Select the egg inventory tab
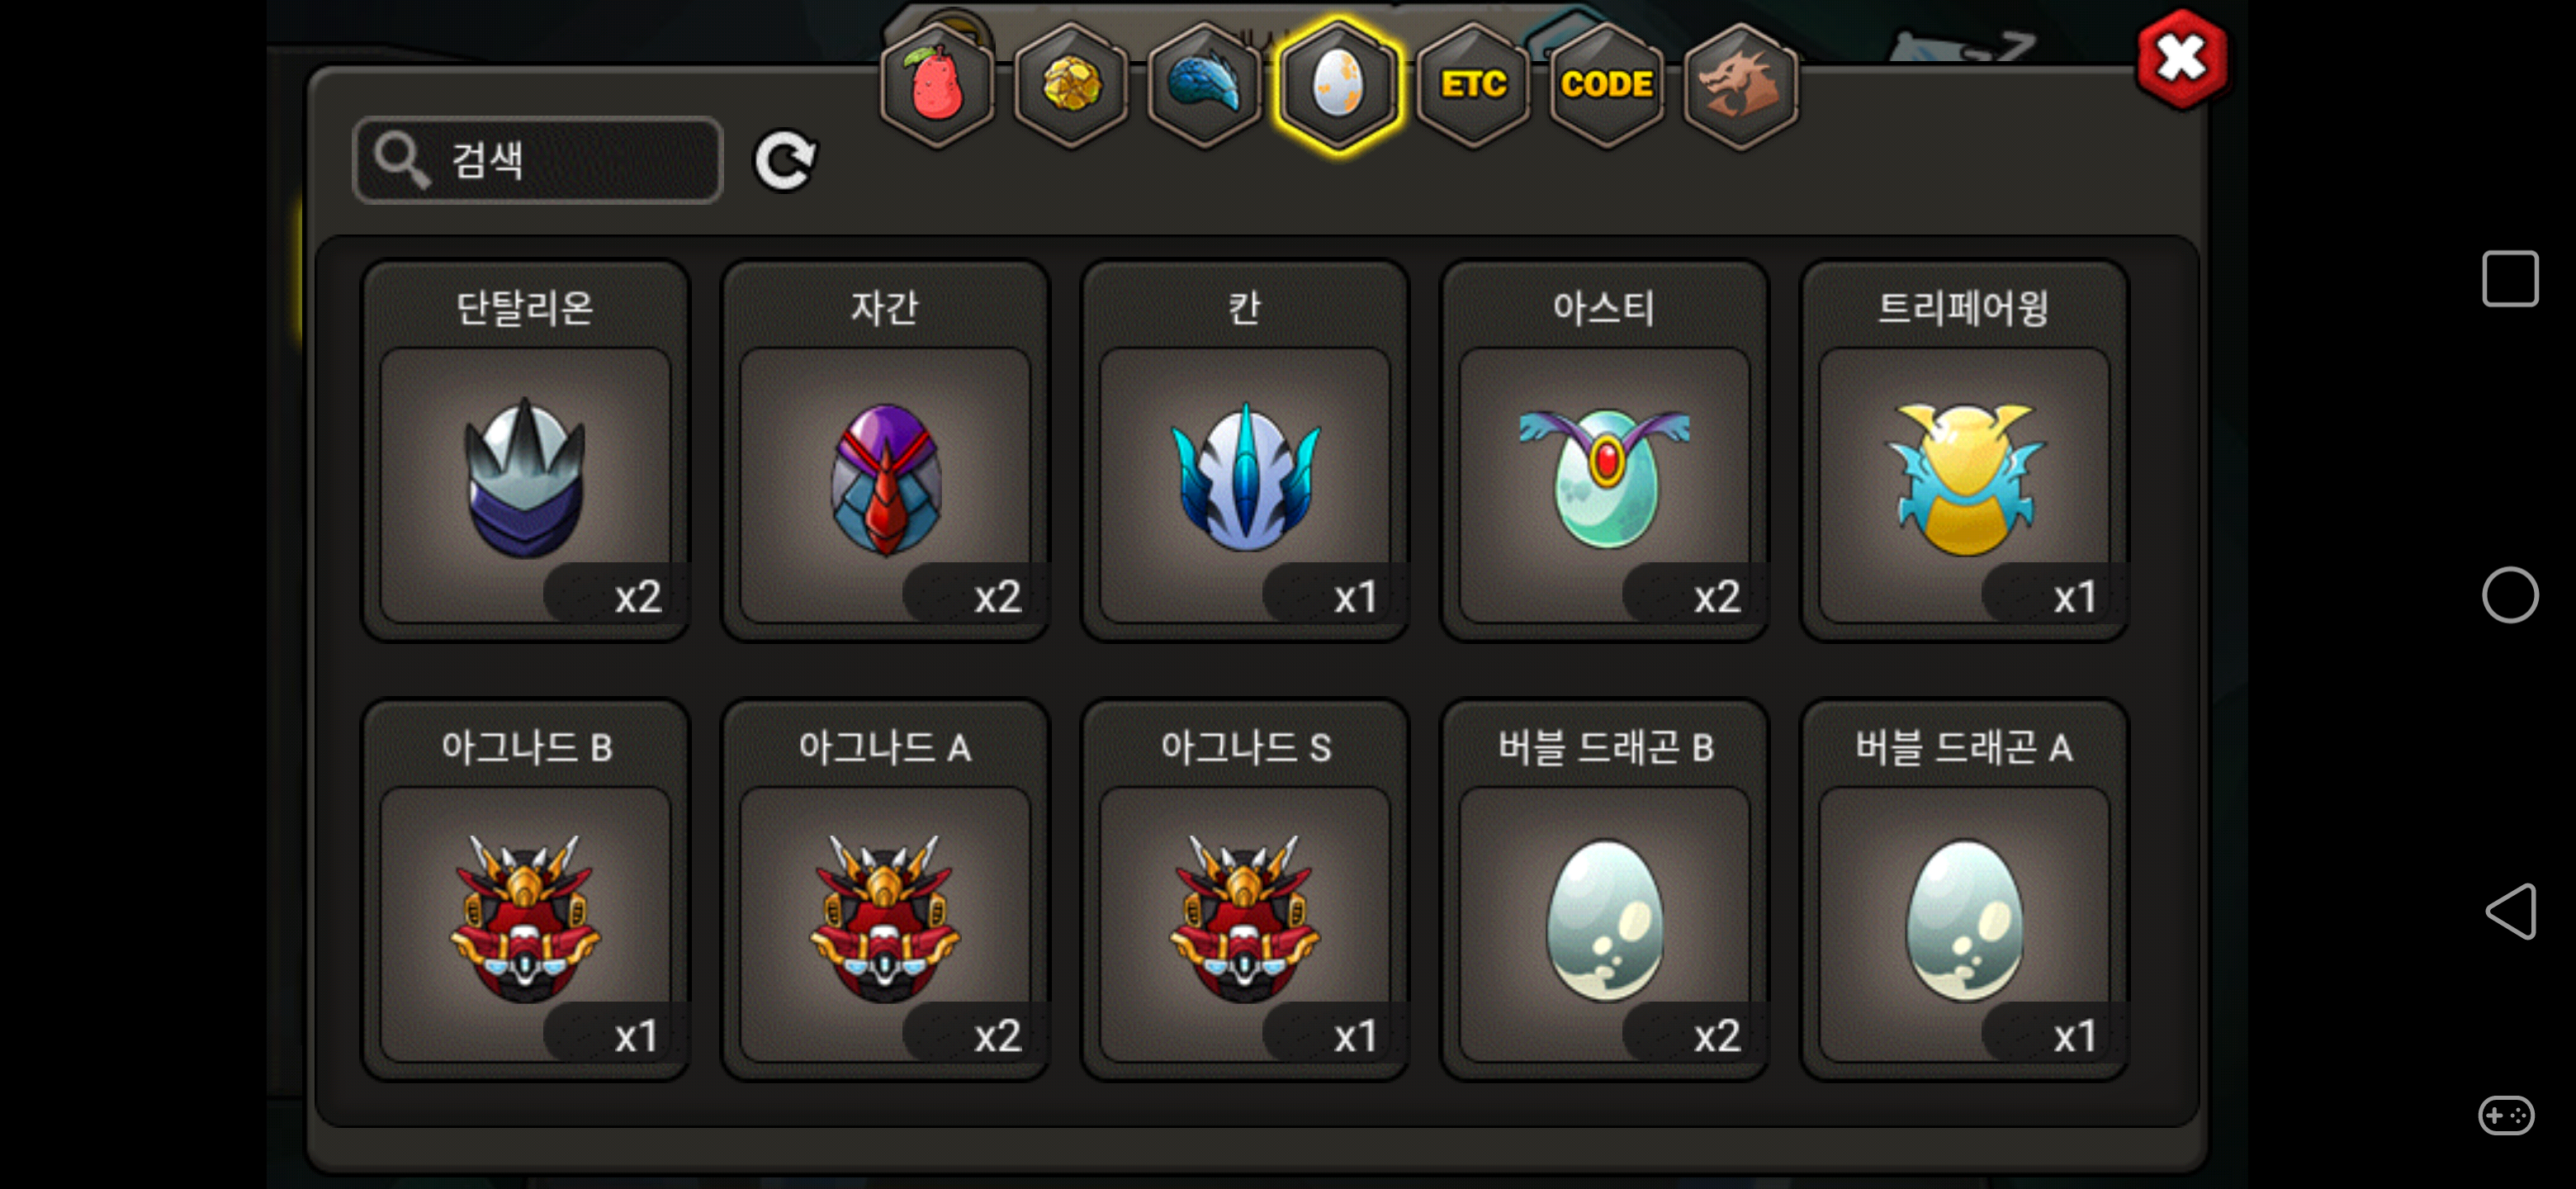Screen dimensions: 2576x1189 pos(1338,85)
